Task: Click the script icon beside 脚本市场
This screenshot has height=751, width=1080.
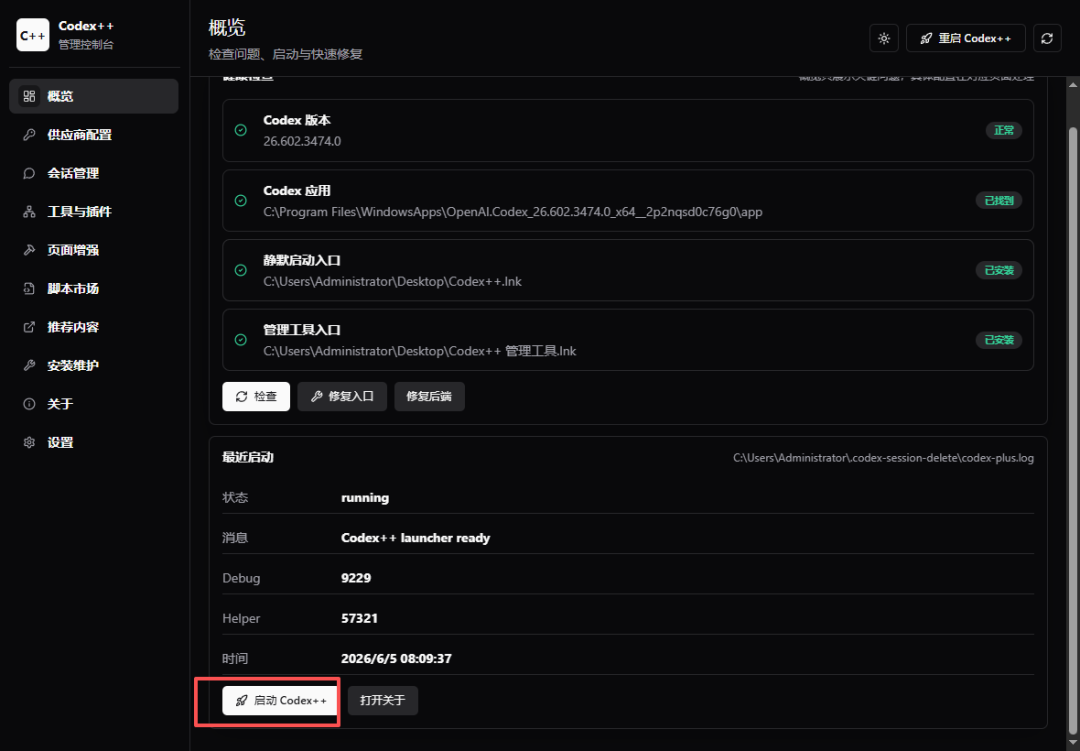Action: point(29,289)
